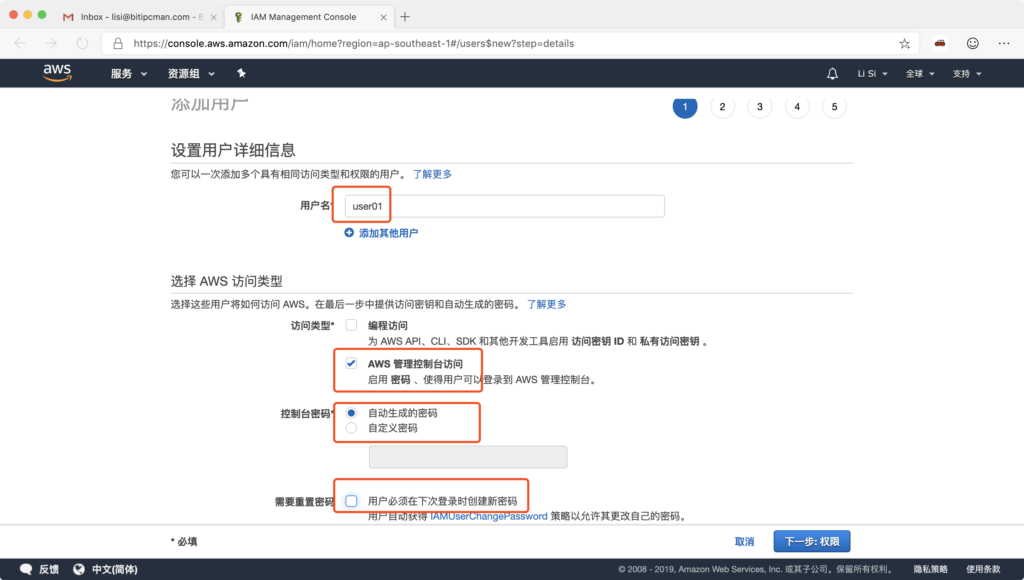Click the red car extension icon
The image size is (1024, 580).
[940, 43]
